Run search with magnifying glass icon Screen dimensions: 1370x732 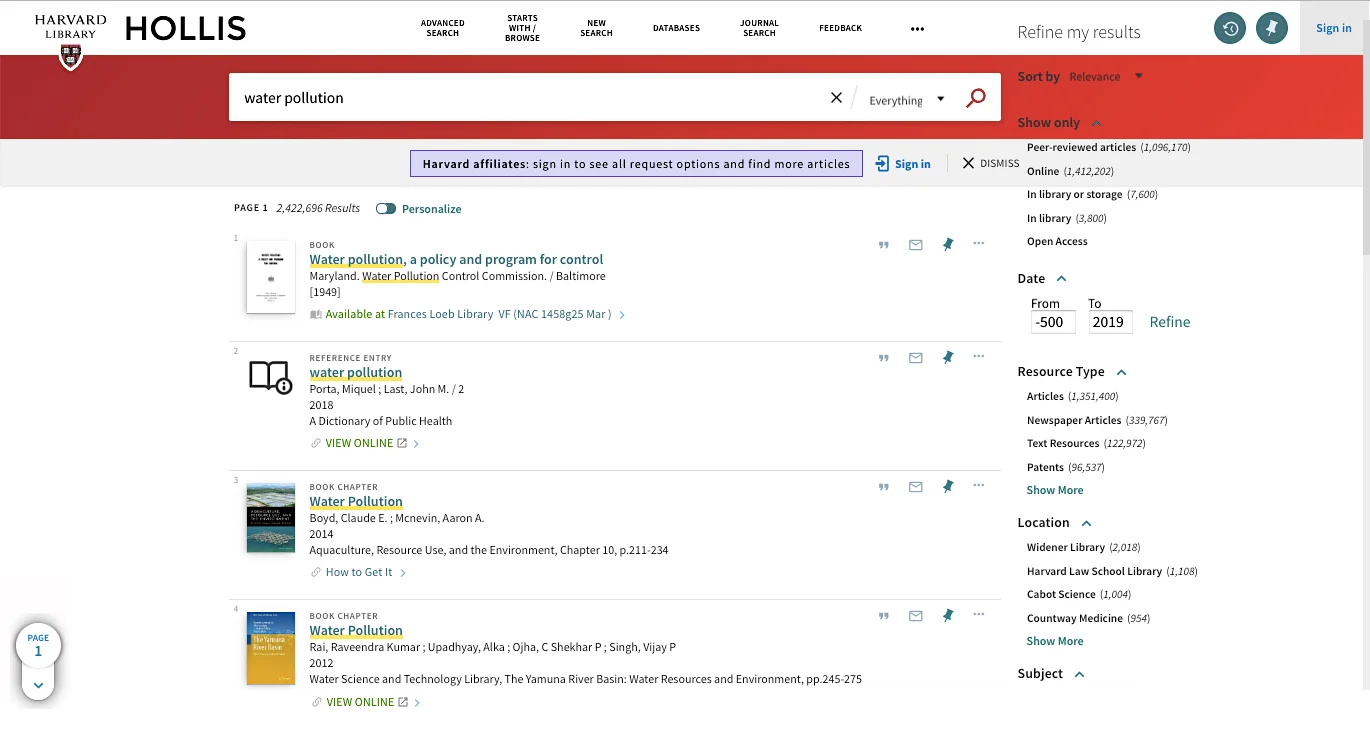pos(976,98)
